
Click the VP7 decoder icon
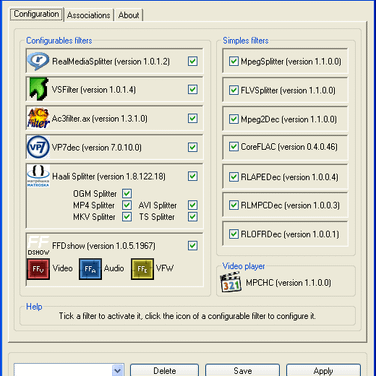click(38, 147)
